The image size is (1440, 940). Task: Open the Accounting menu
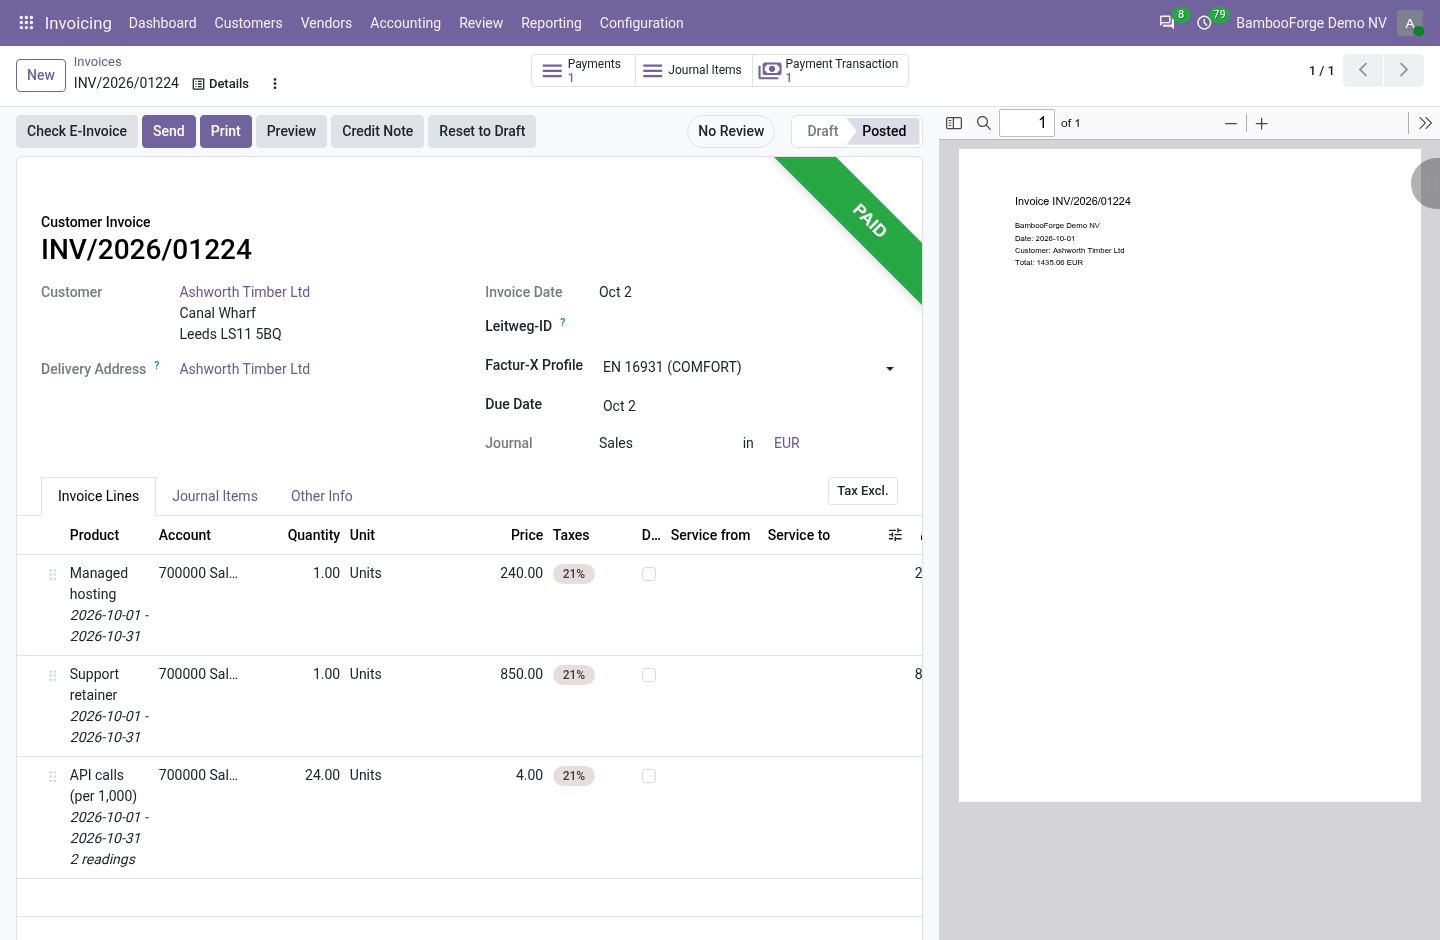[405, 23]
